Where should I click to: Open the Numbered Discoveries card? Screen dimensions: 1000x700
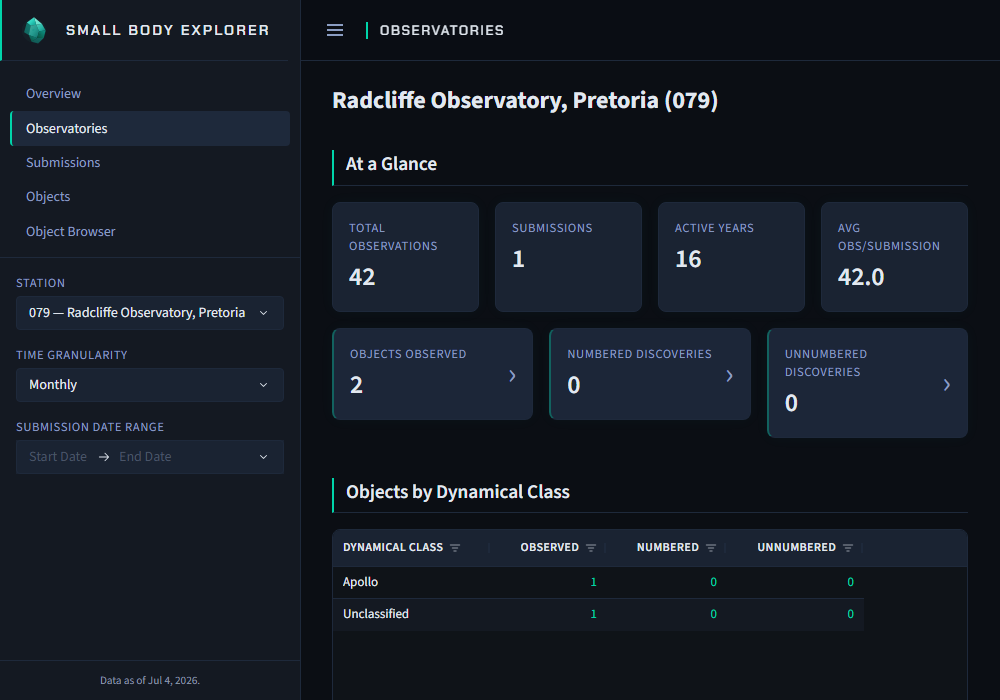point(650,374)
